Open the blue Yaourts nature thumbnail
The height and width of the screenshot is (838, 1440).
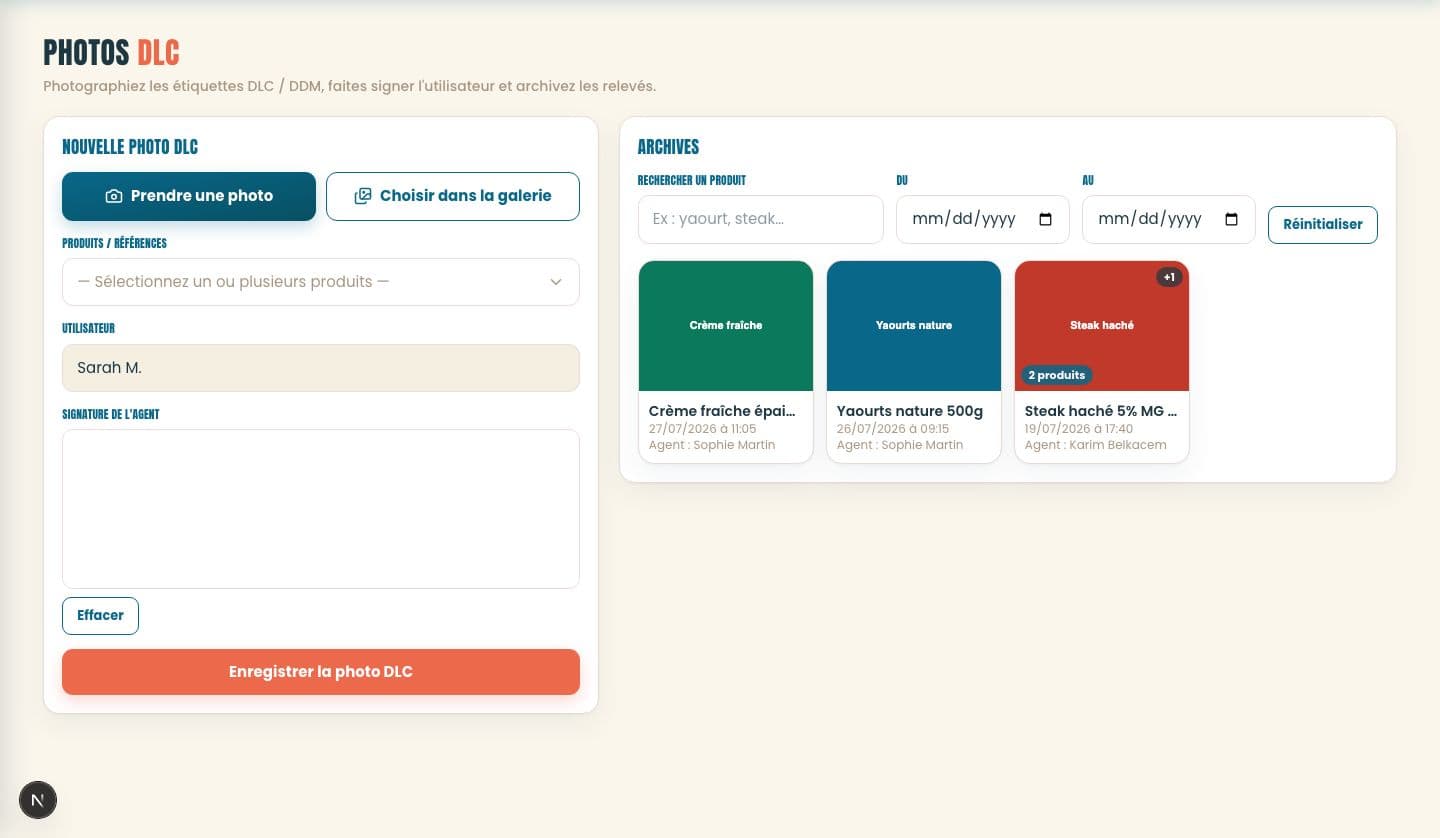tap(914, 326)
